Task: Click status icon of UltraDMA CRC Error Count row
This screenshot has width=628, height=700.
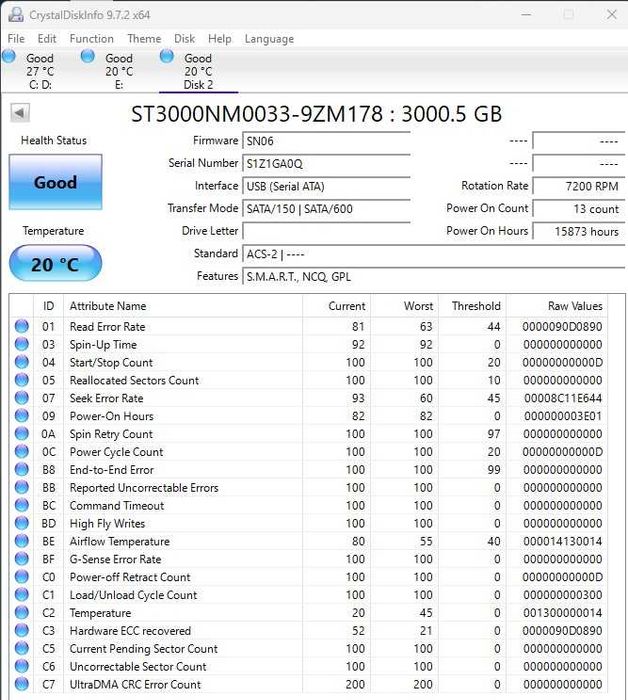Action: pyautogui.click(x=21, y=683)
